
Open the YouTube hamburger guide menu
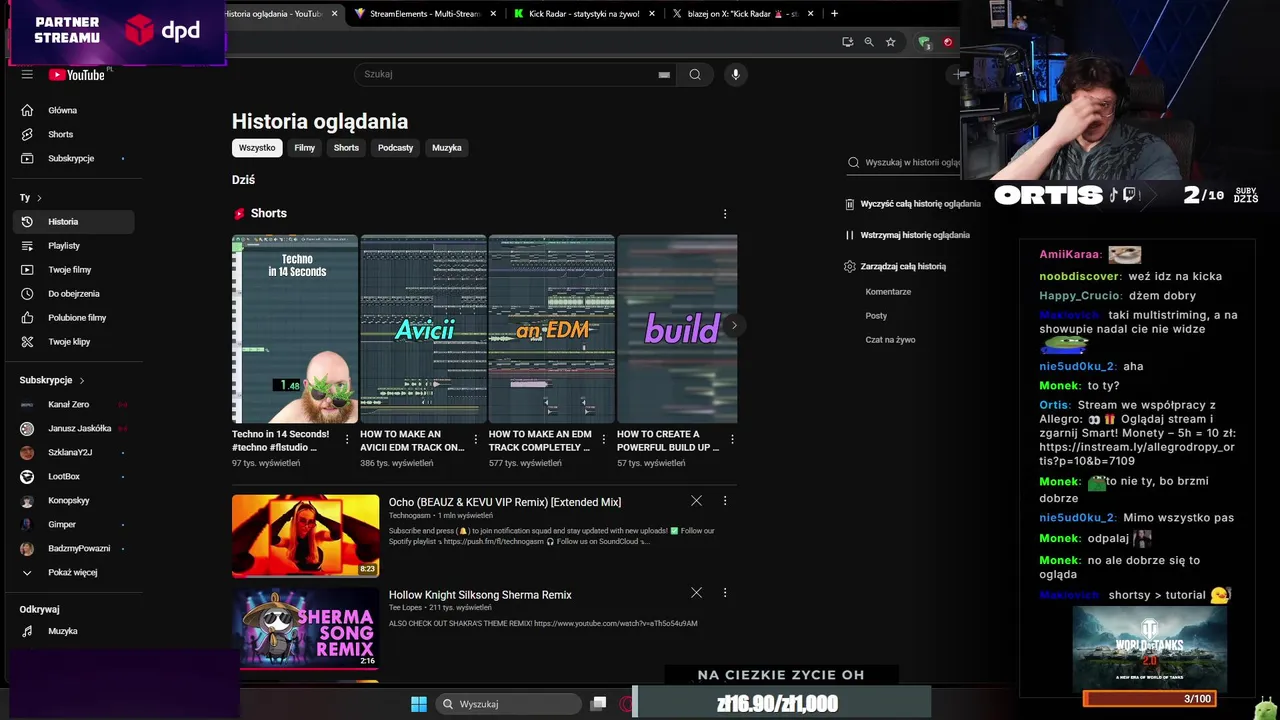pos(27,74)
